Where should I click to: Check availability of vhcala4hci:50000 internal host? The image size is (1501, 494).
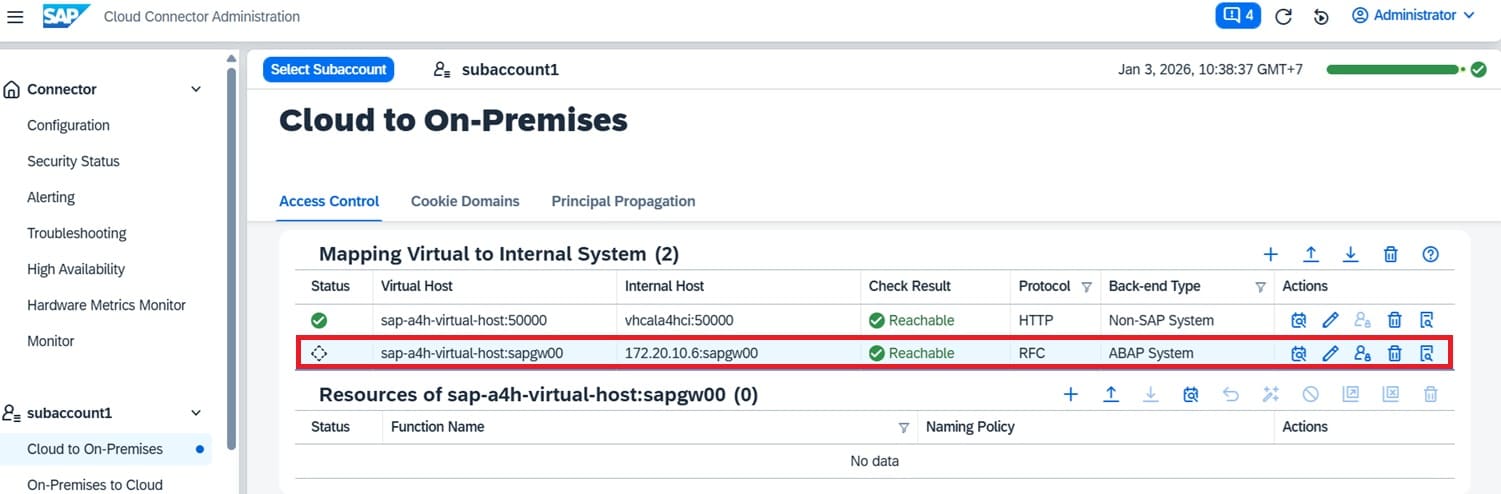point(1298,321)
